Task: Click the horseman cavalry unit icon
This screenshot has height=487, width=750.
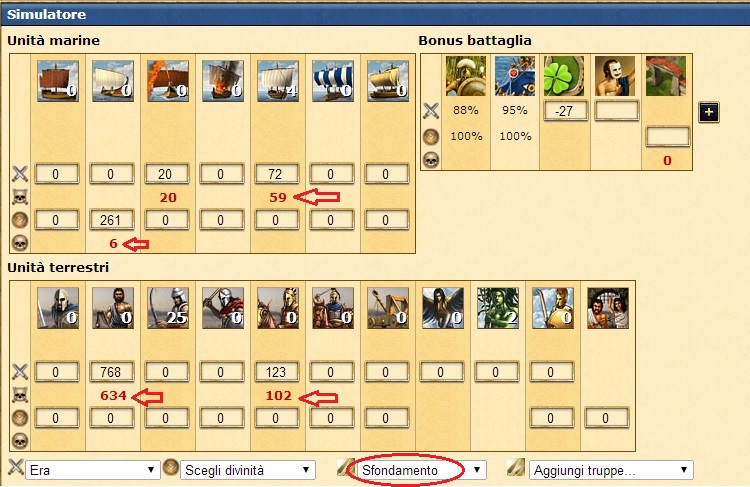Action: click(x=277, y=308)
